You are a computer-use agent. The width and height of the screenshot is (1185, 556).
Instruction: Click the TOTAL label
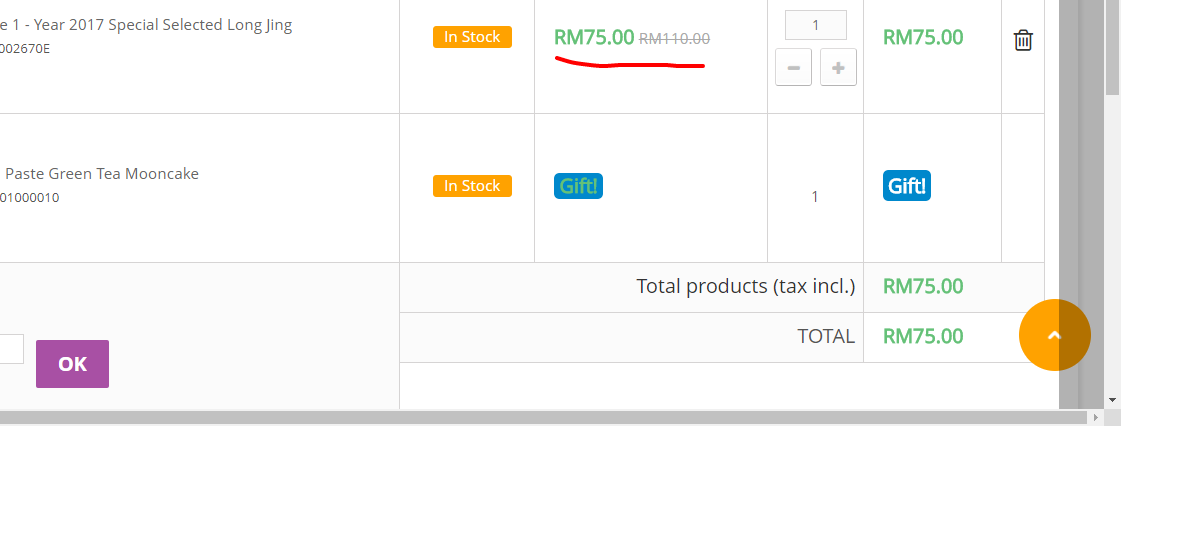tap(826, 336)
